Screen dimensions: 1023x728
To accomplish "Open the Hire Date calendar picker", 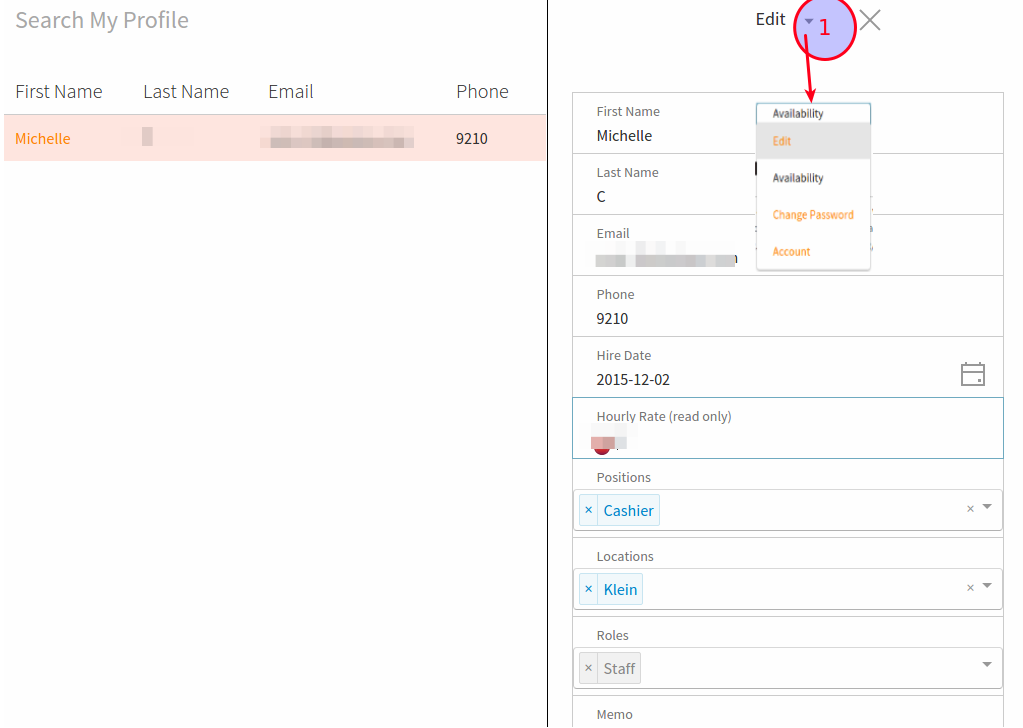I will 972,374.
